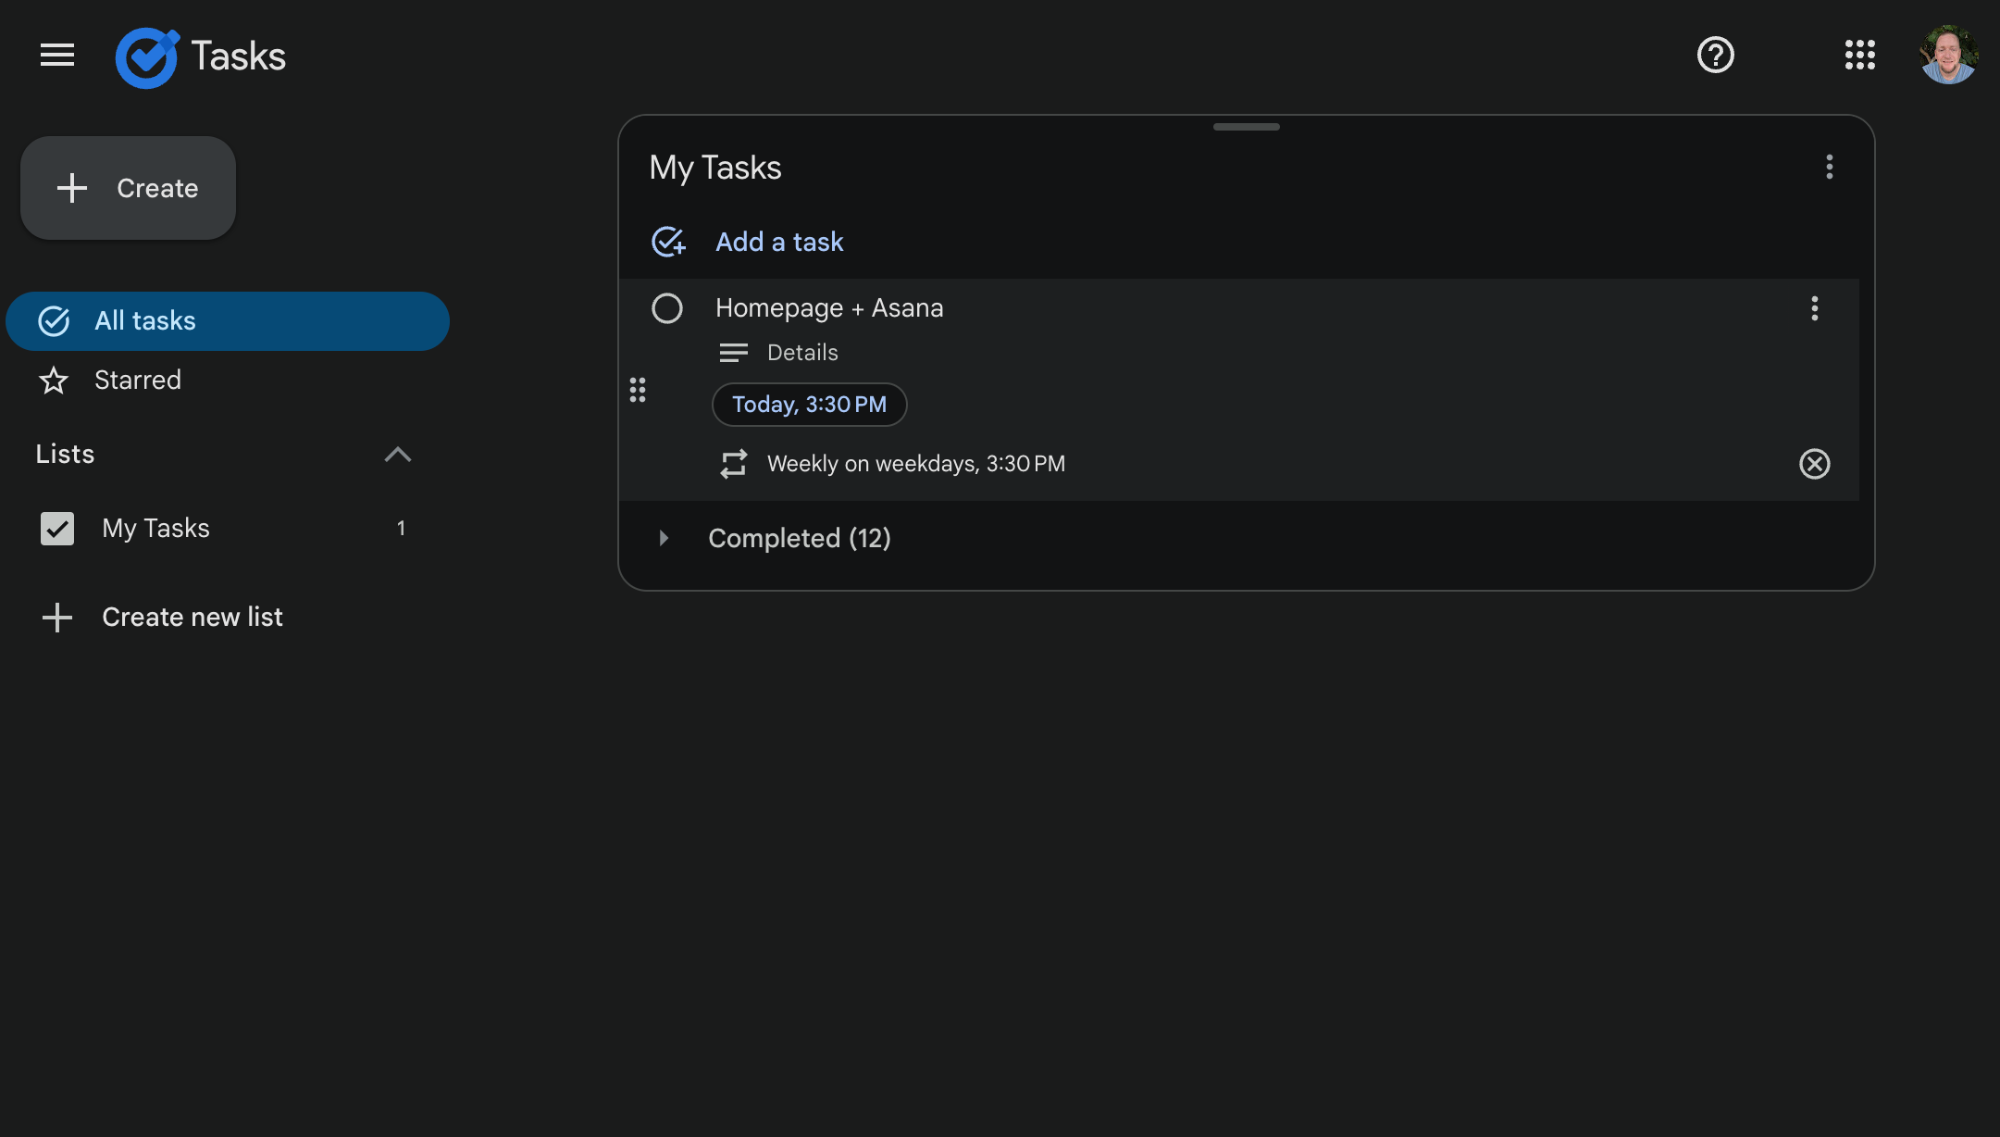This screenshot has height=1137, width=2000.
Task: Switch to the All tasks view
Action: (x=144, y=320)
